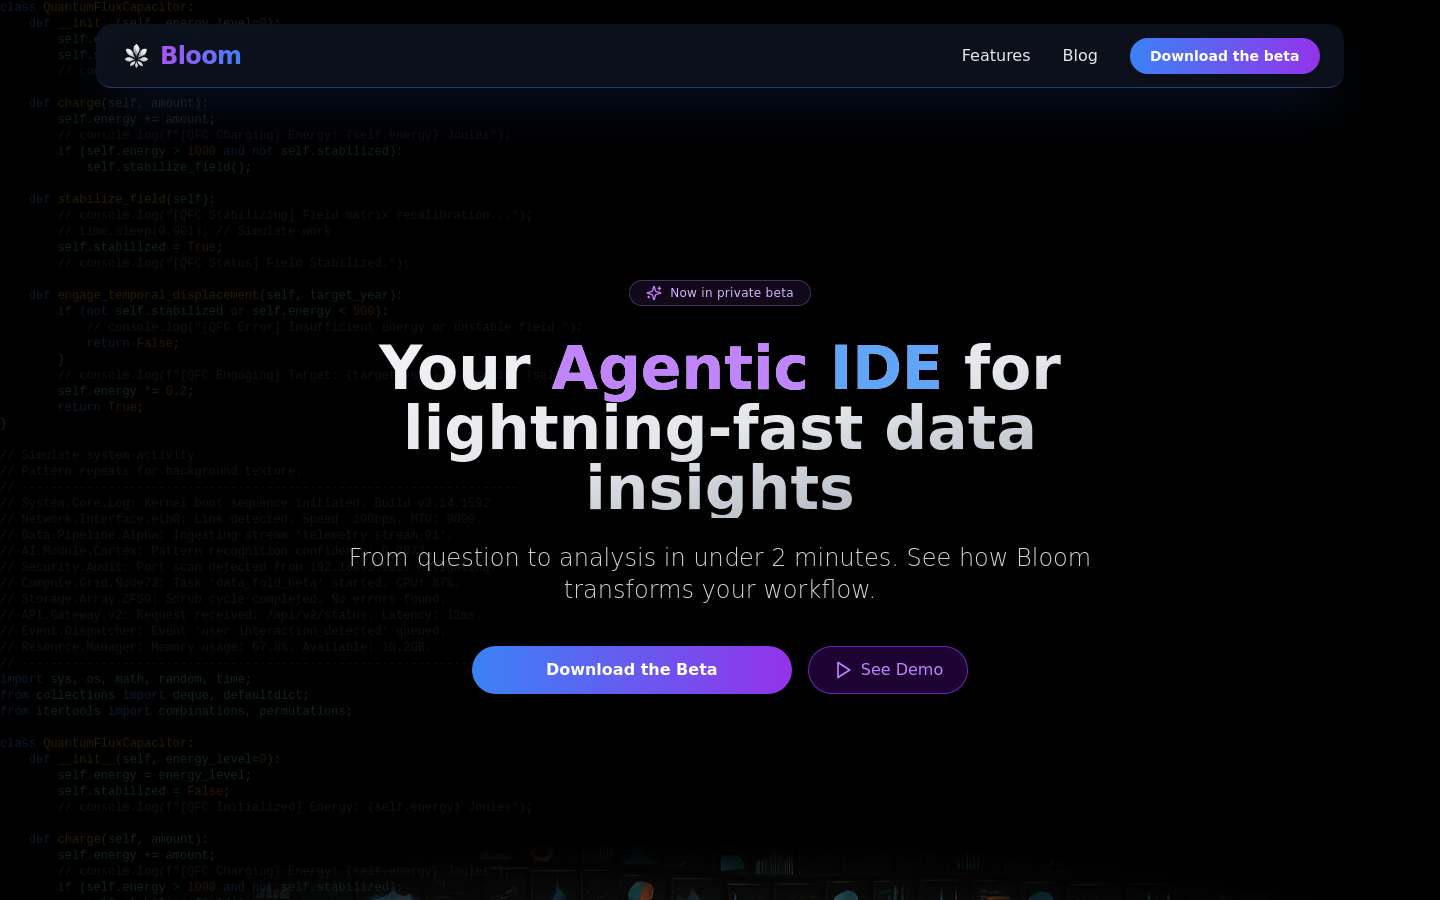Click the See Demo button
Image resolution: width=1440 pixels, height=900 pixels.
tap(887, 670)
